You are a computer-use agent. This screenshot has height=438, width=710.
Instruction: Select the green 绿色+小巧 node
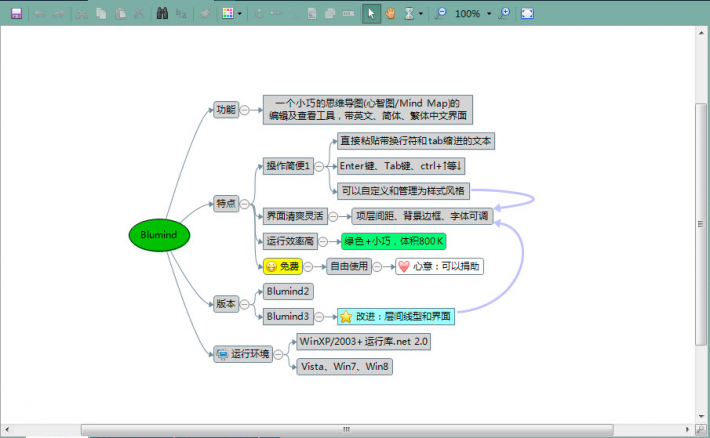393,241
